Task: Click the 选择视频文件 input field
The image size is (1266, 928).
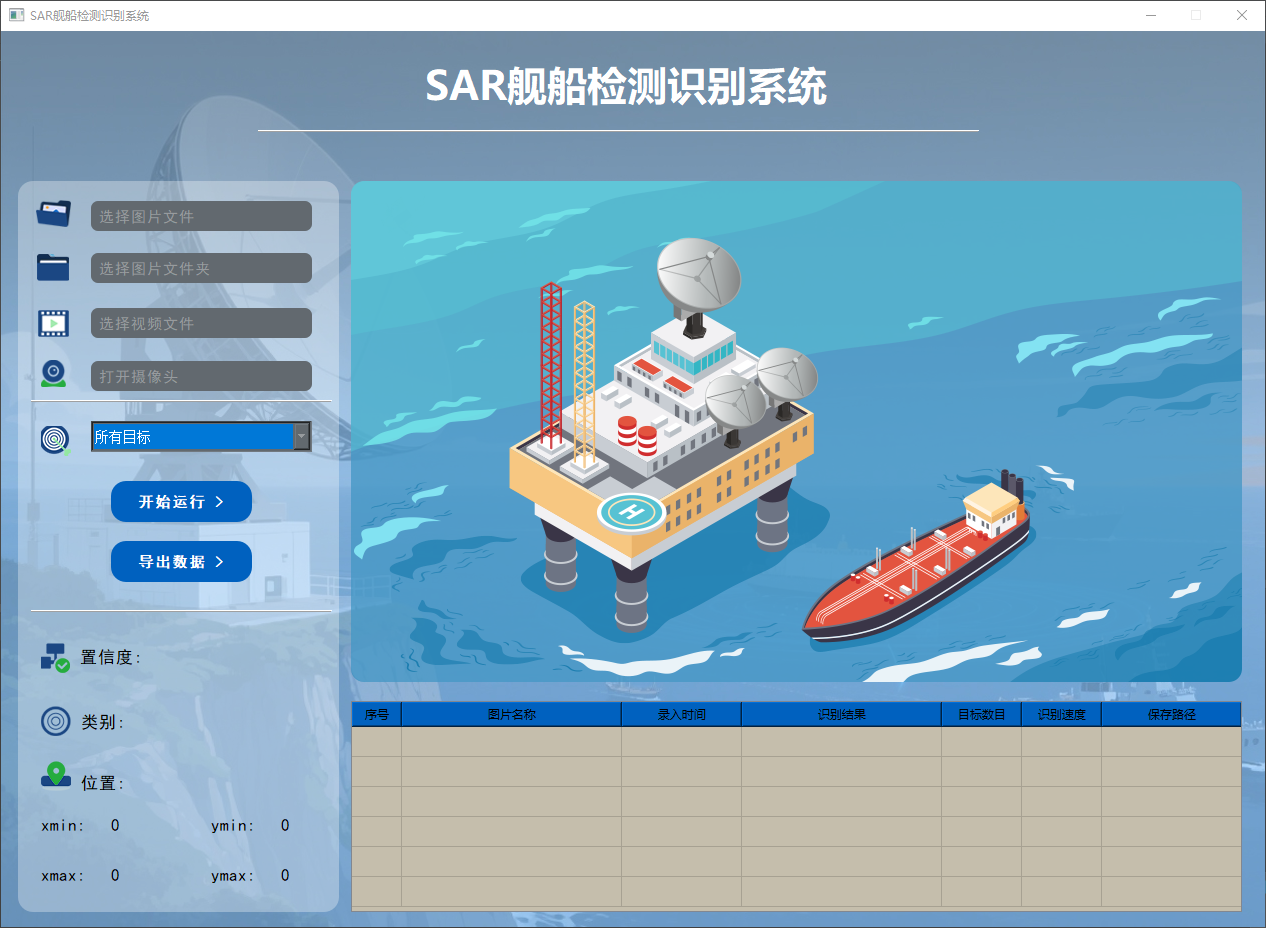Action: tap(201, 323)
